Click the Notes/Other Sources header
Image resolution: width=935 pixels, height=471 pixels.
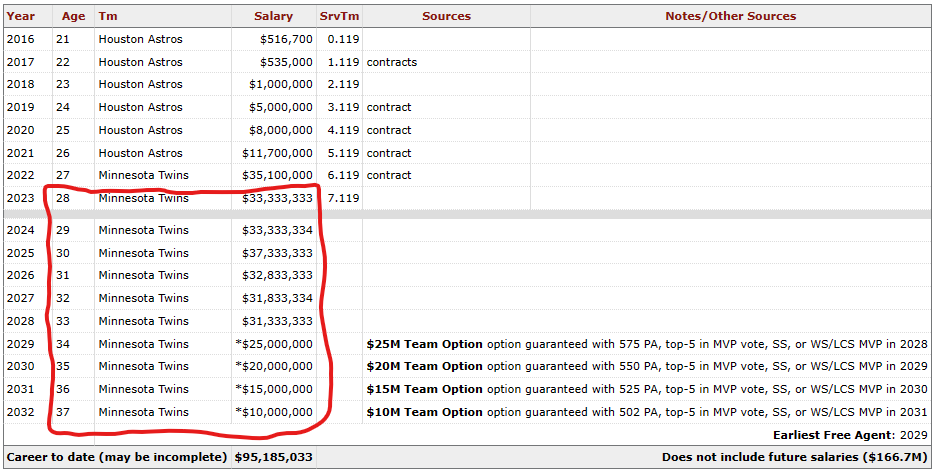tap(730, 16)
